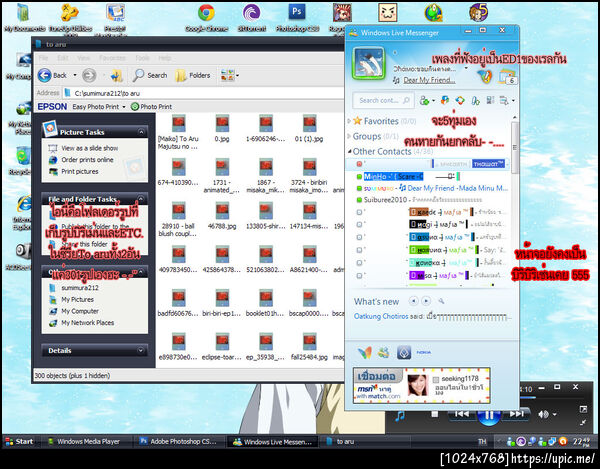Expand the Details panel

[x=140, y=350]
